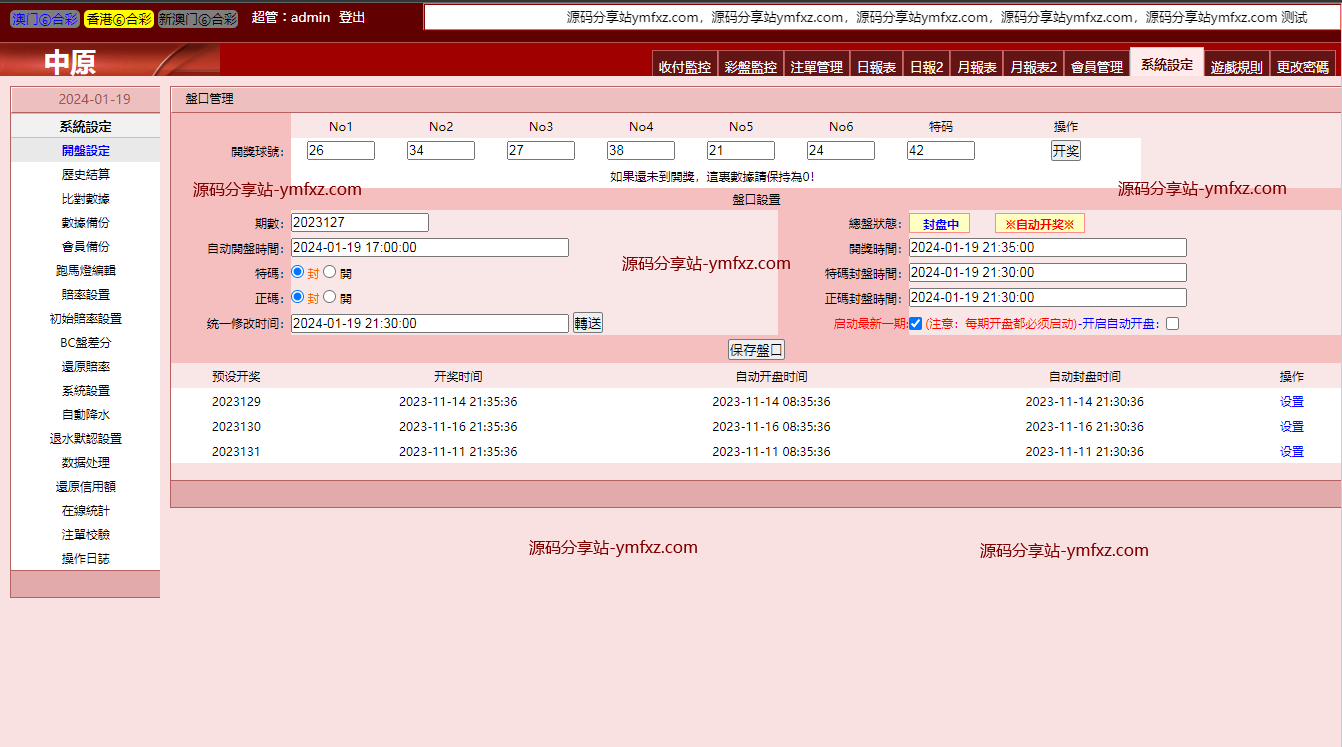Open 设置 for period 2023130
This screenshot has width=1342, height=747.
pyautogui.click(x=1291, y=427)
